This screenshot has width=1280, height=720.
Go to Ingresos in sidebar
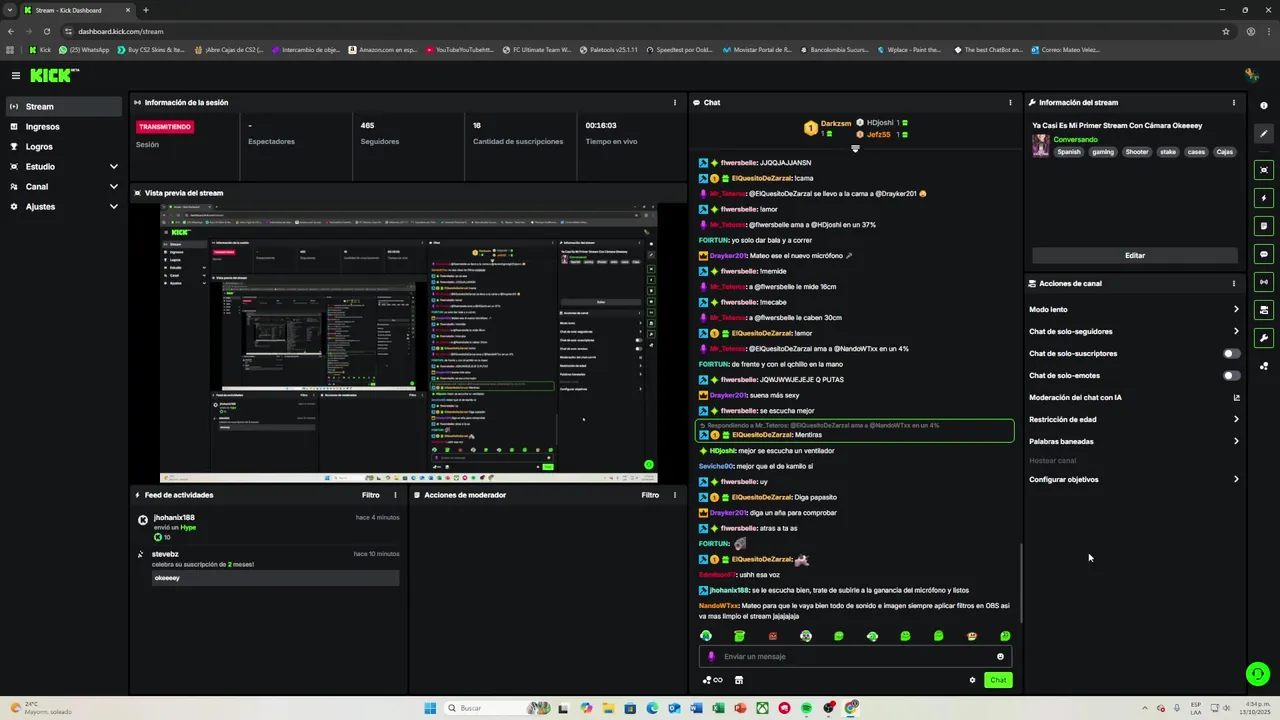64,126
